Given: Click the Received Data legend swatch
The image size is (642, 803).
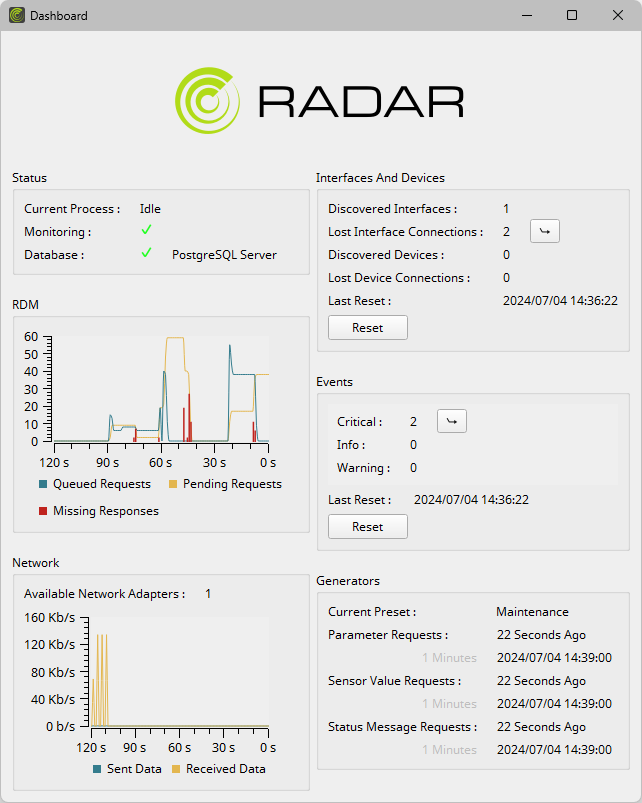Looking at the screenshot, I should [x=176, y=769].
